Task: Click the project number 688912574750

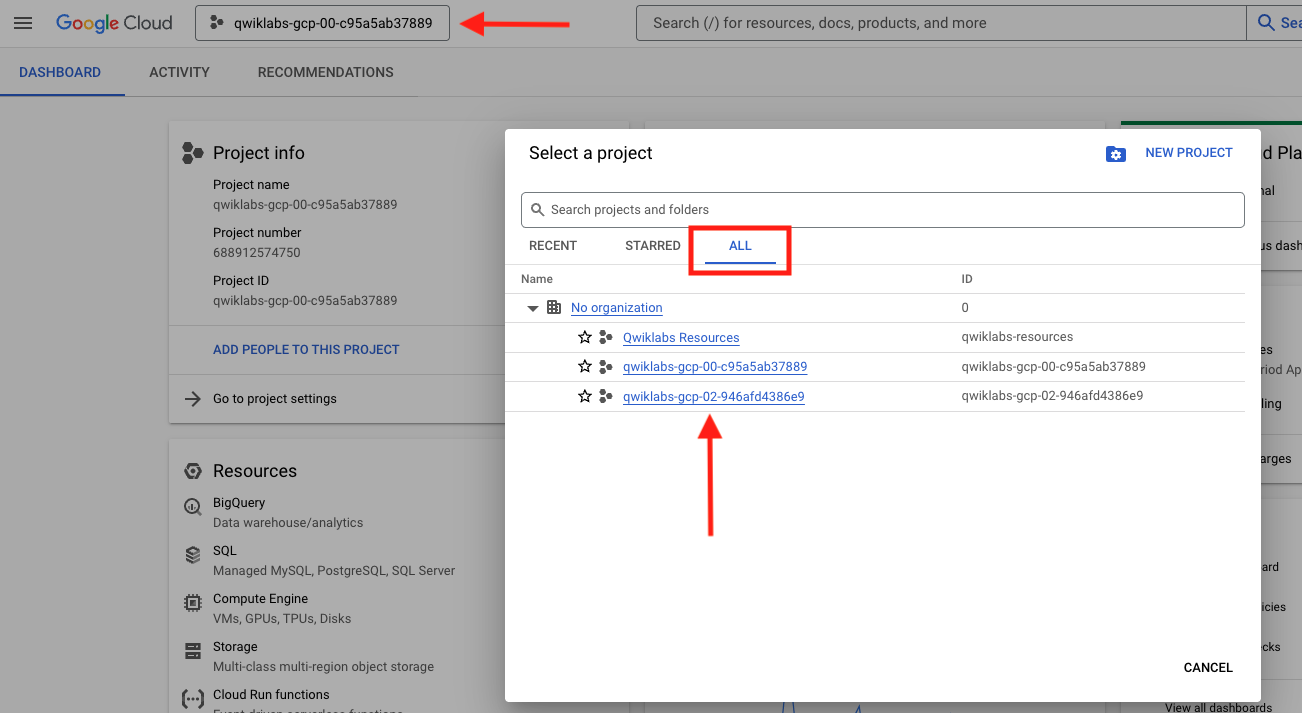Action: click(257, 253)
